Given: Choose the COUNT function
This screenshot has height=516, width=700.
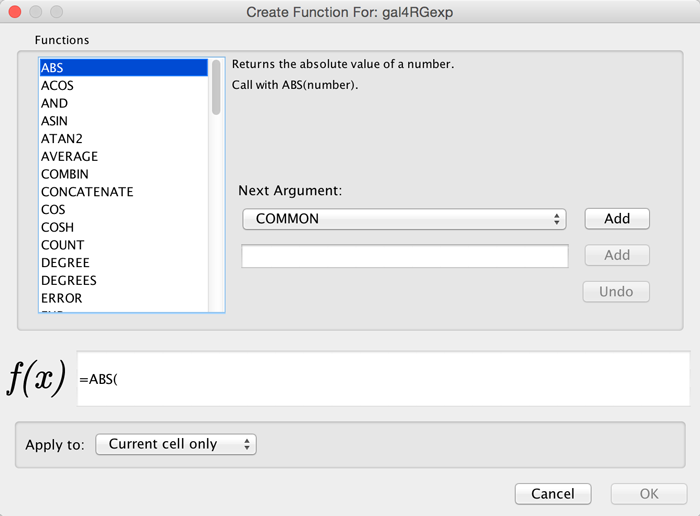Looking at the screenshot, I should [62, 245].
